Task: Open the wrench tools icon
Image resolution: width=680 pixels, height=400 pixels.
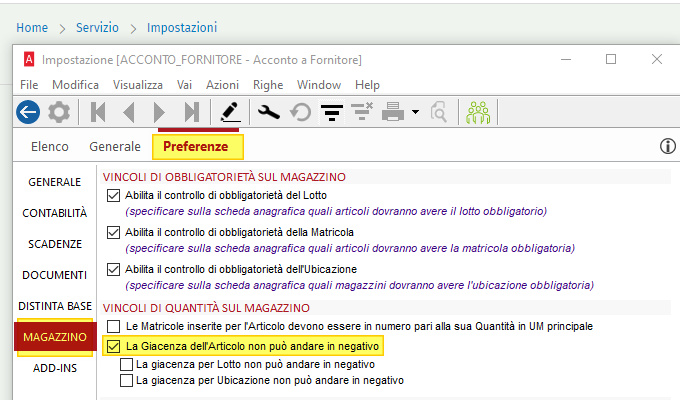Action: [x=268, y=112]
